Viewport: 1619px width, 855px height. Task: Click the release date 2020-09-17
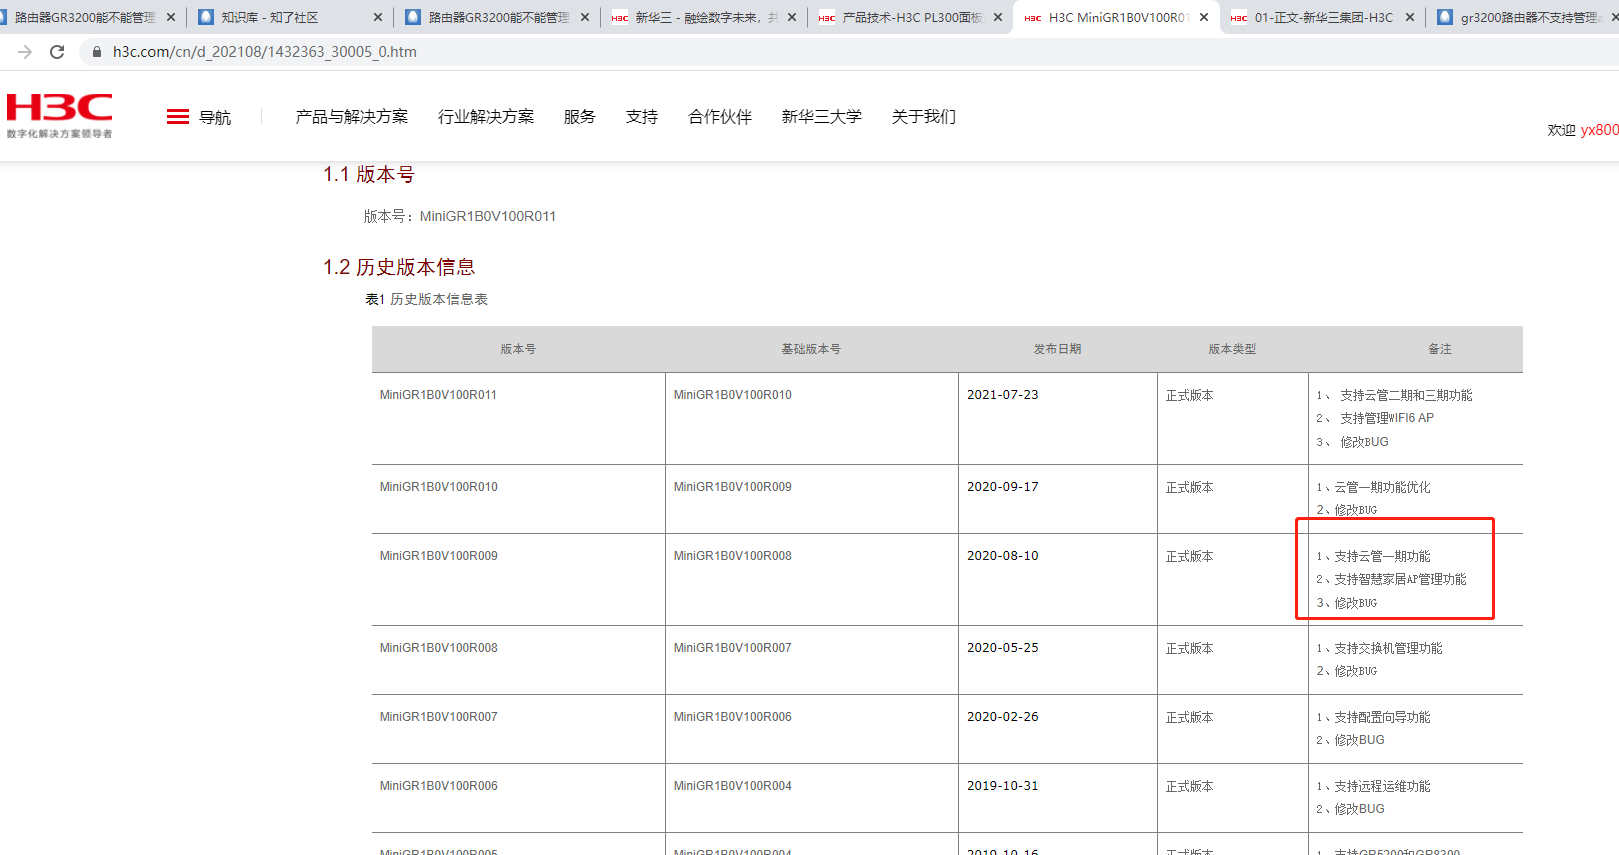click(1003, 487)
